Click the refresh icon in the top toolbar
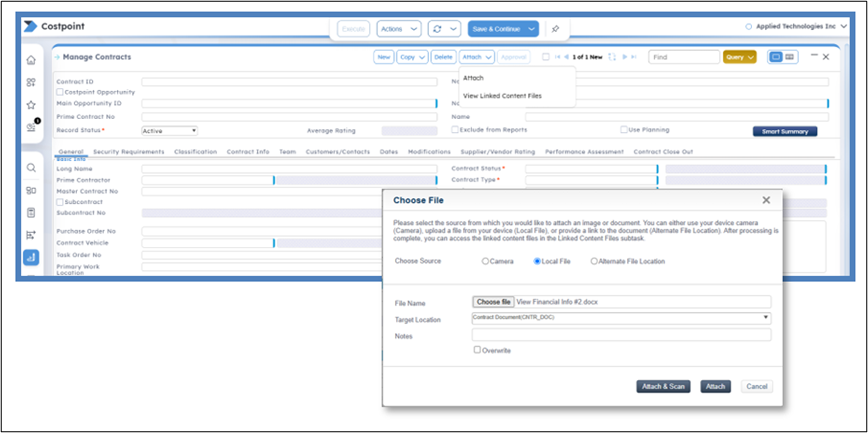This screenshot has height=433, width=868. (437, 29)
